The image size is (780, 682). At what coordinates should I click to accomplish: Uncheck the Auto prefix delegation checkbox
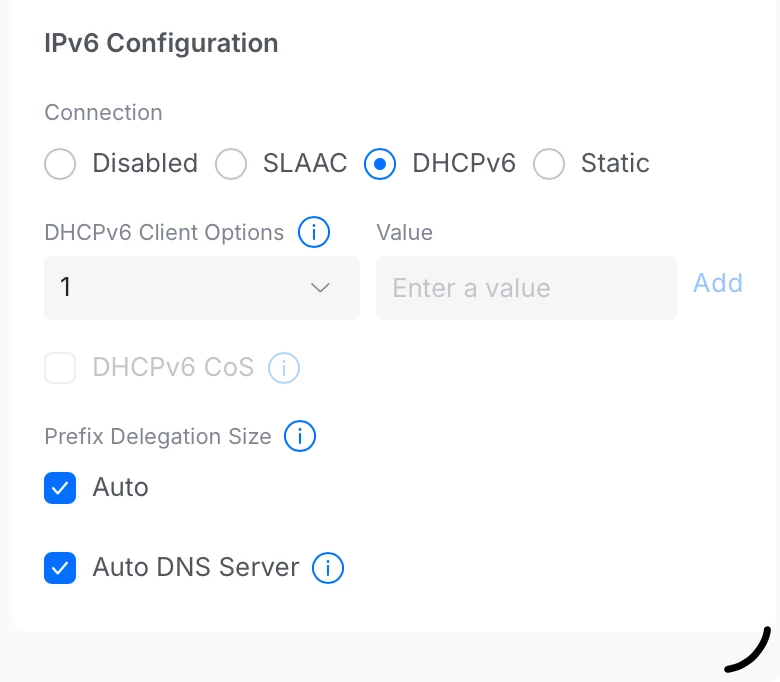tap(61, 488)
